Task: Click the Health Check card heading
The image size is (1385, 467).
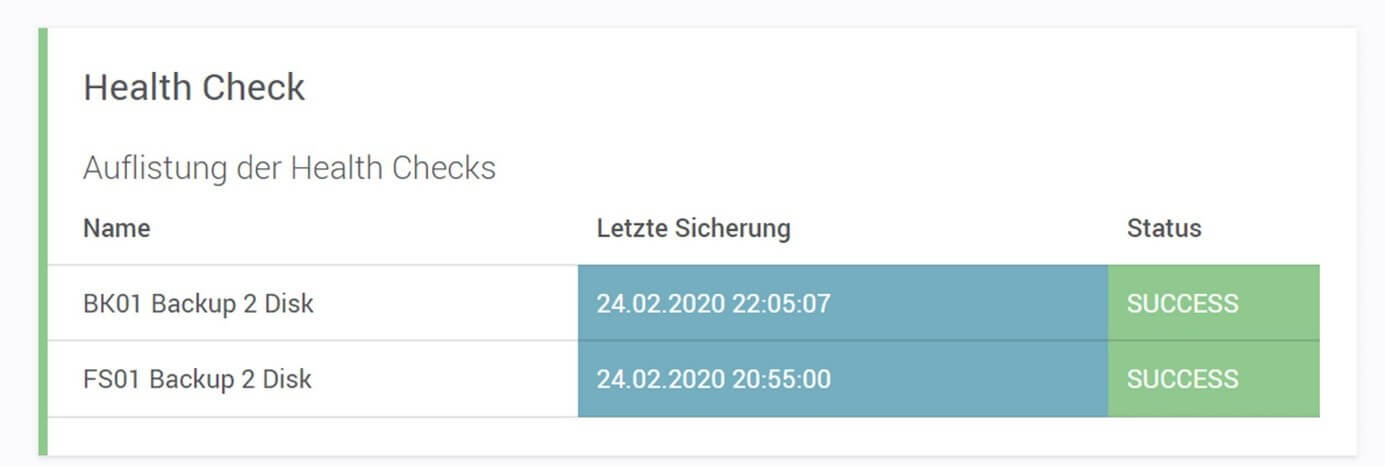Action: [194, 88]
